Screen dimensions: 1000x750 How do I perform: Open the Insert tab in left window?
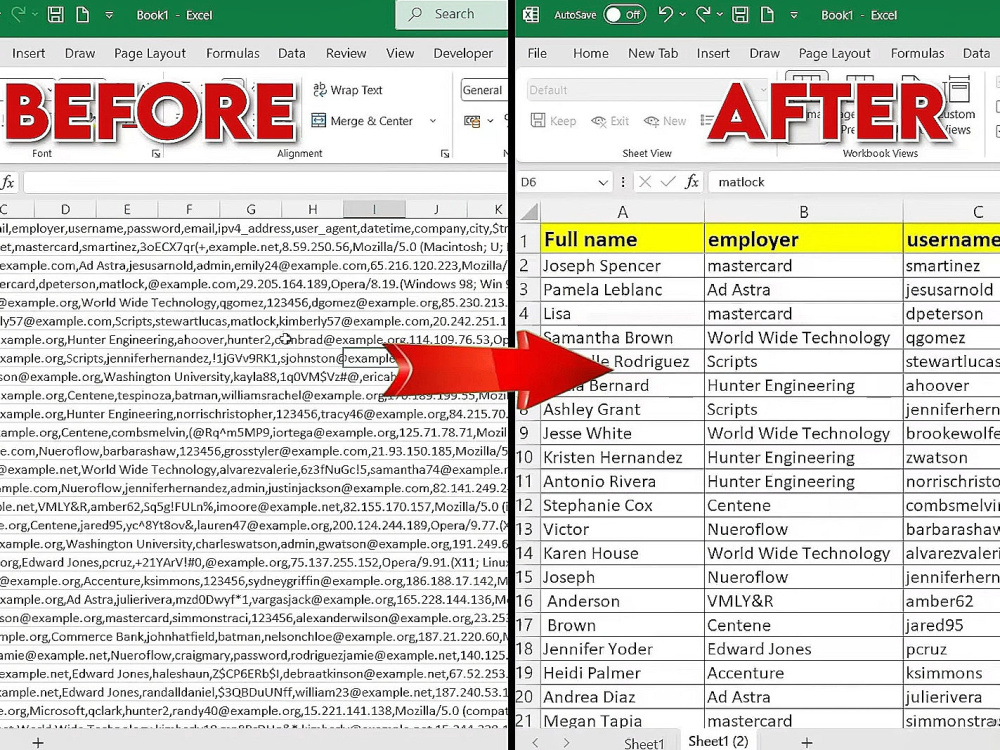29,54
